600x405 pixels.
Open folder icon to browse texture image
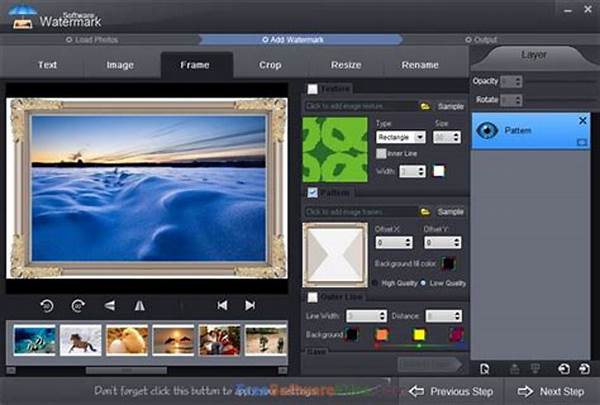pyautogui.click(x=425, y=105)
